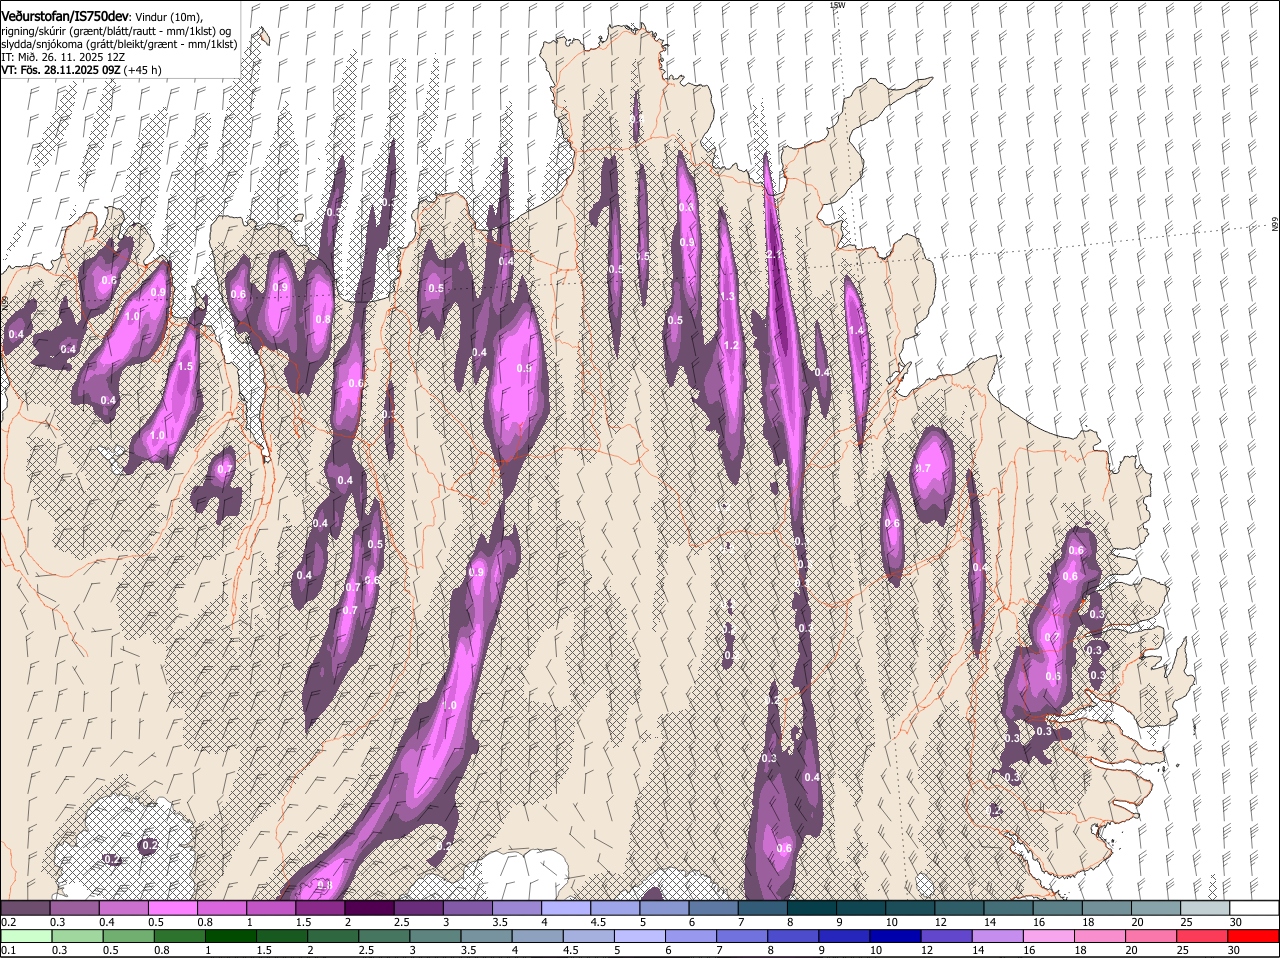Click the valid time 'VT: Fös. 28.11.2025 09Z'
Viewport: 1280px width, 958px height.
[61, 70]
